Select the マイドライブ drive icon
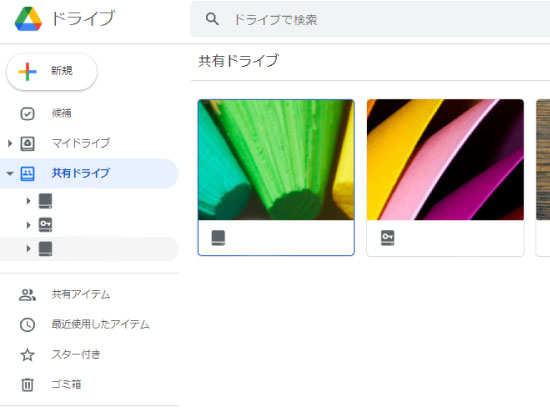 [x=27, y=143]
